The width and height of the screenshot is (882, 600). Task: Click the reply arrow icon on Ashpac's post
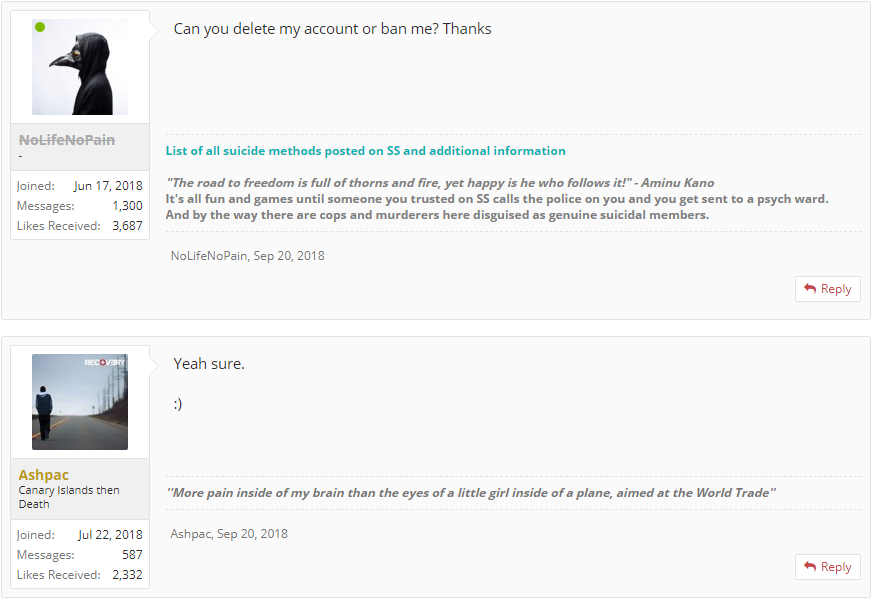pyautogui.click(x=810, y=567)
